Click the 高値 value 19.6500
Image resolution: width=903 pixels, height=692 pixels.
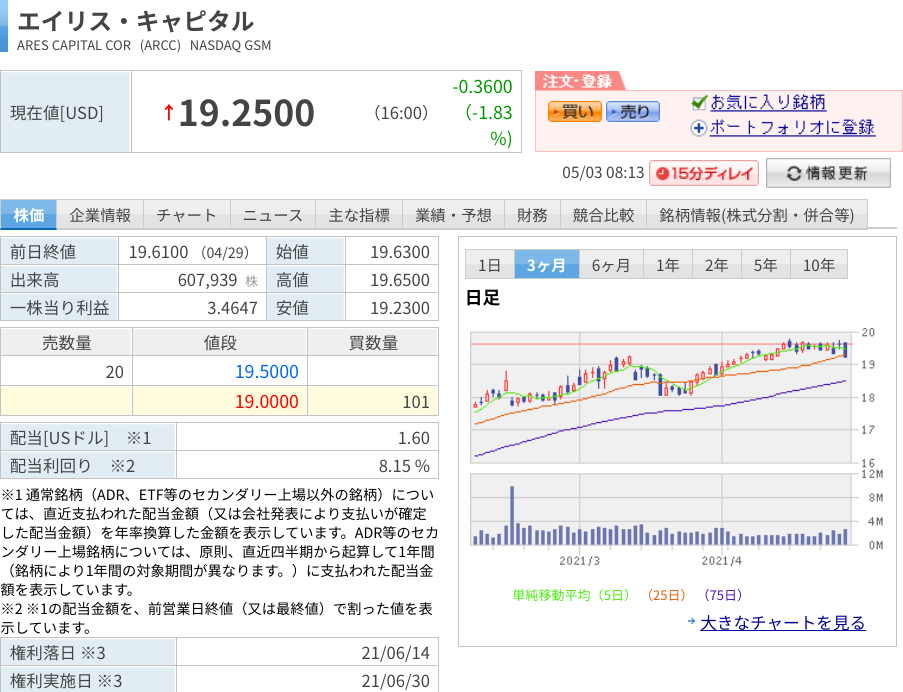click(x=400, y=280)
